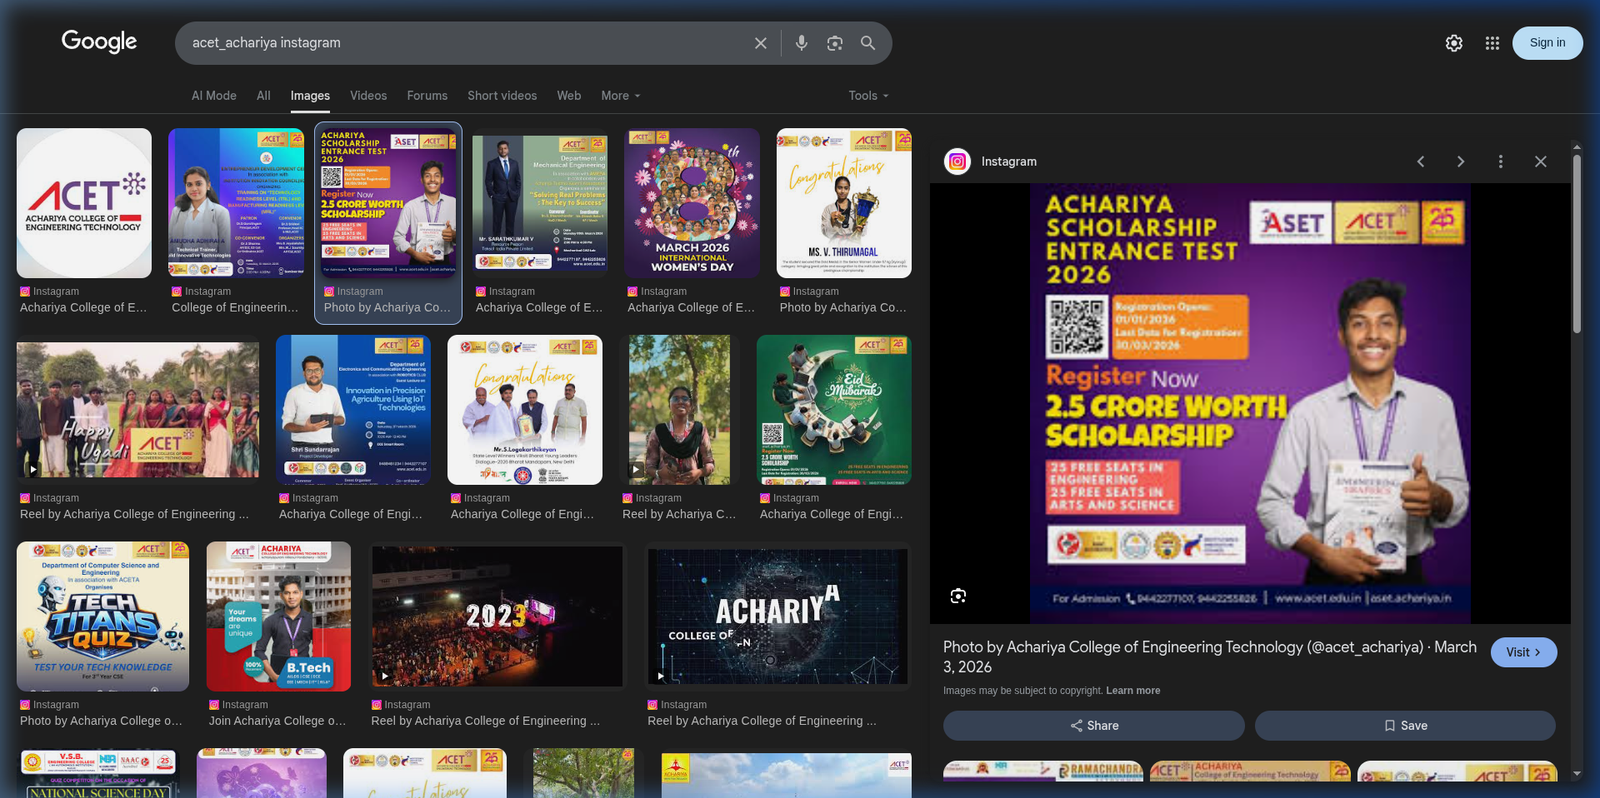Screen dimensions: 1600x798
Task: Clear the search box text
Action: [x=761, y=43]
